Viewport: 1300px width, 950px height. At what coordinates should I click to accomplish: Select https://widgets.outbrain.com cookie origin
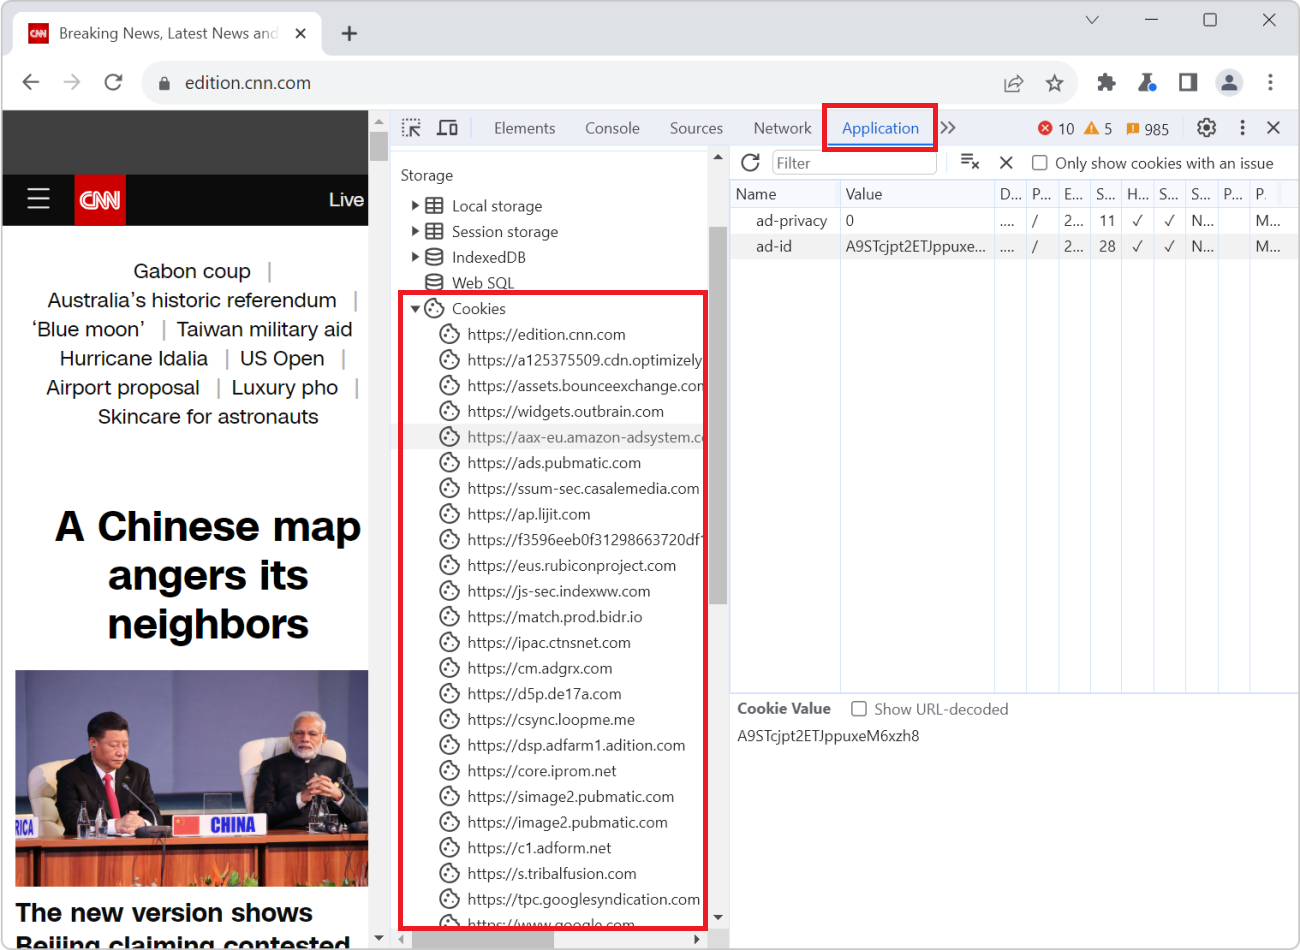[x=565, y=411]
